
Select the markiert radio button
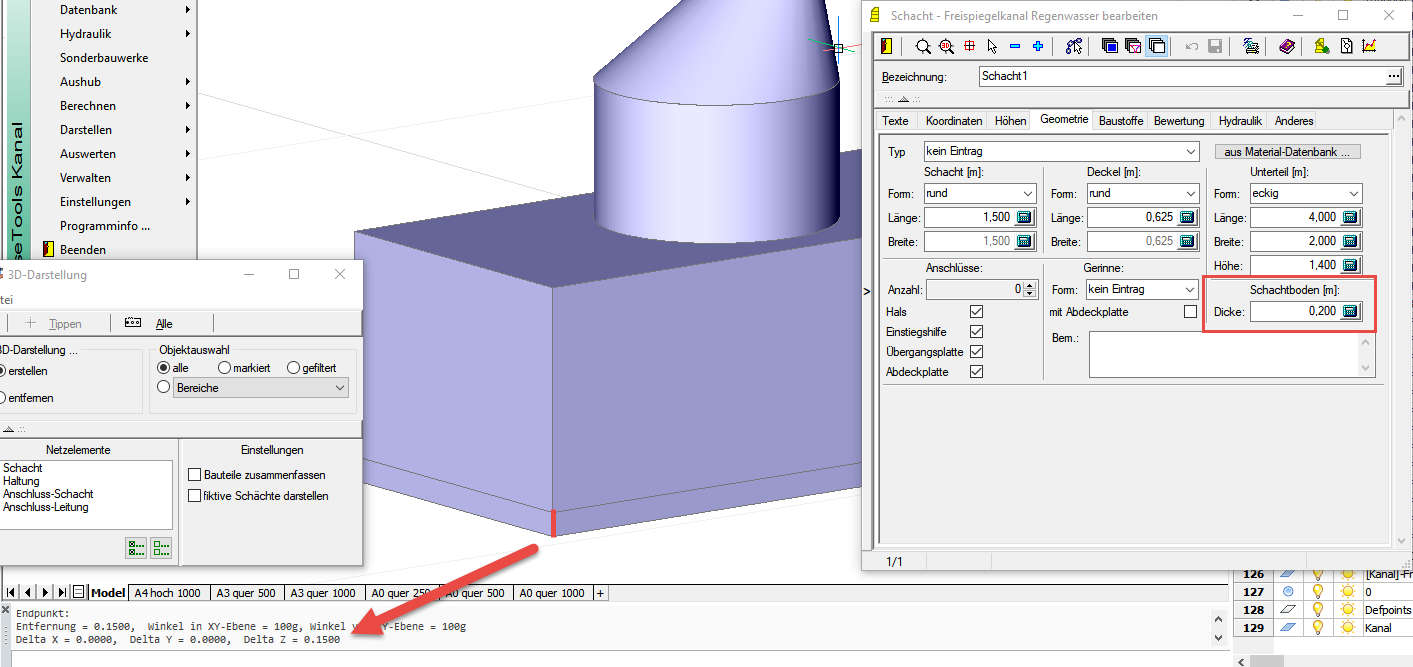(225, 368)
